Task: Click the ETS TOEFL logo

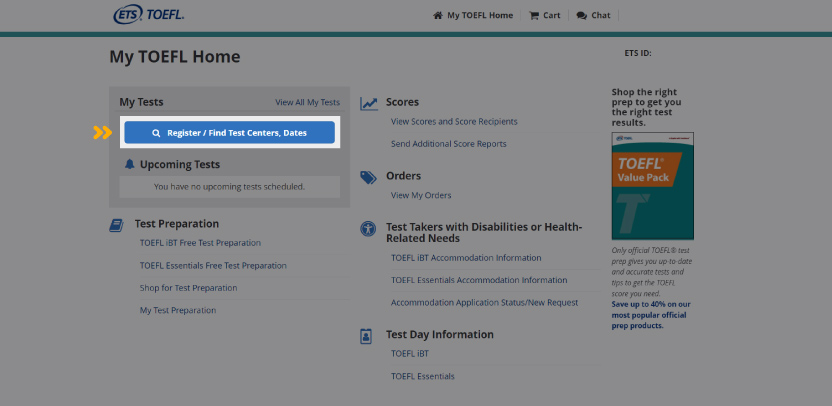Action: point(149,15)
